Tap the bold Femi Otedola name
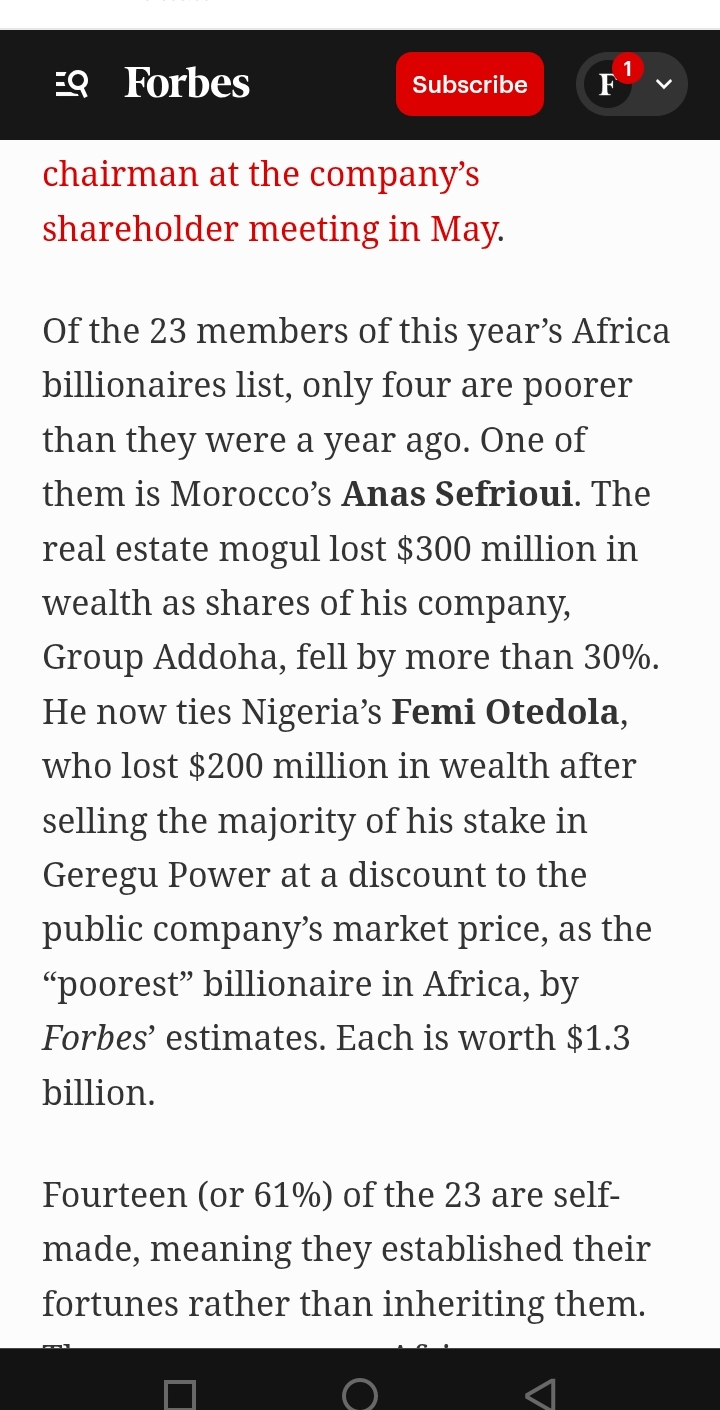The image size is (720, 1410). (x=505, y=712)
